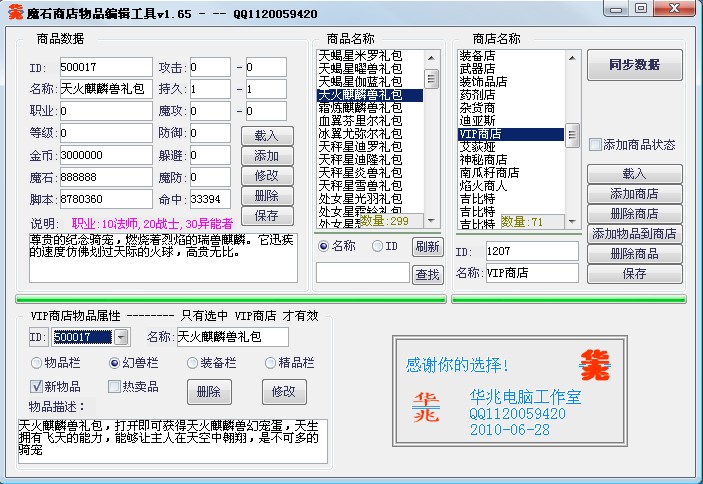703x484 pixels.
Task: Select 天火麒麟兽礼包 in the item list
Action: pyautogui.click(x=370, y=94)
